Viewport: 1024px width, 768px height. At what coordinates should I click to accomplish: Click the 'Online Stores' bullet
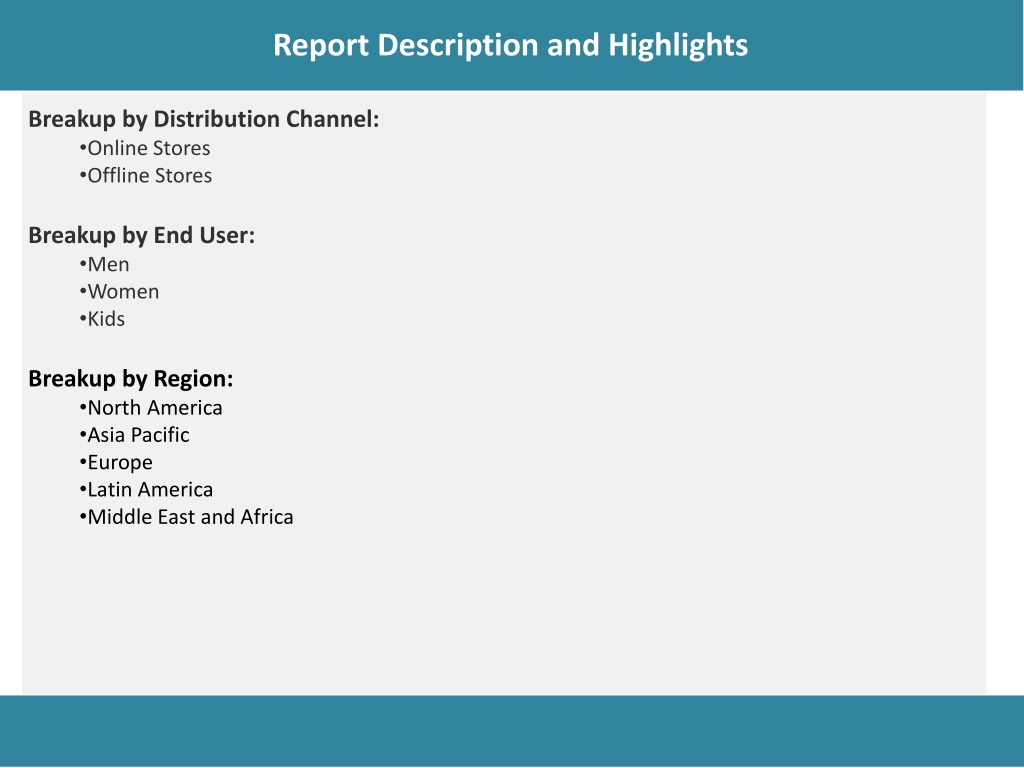(145, 148)
